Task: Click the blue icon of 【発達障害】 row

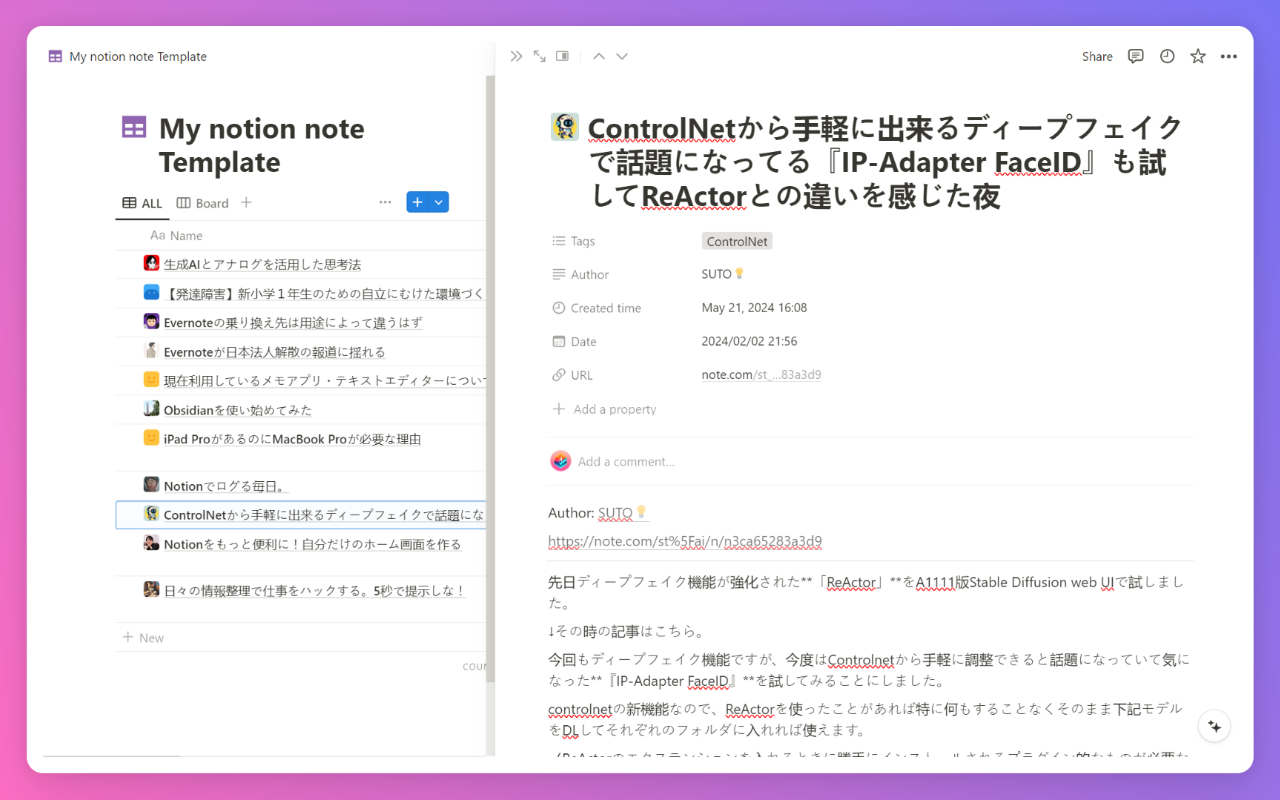Action: tap(152, 293)
